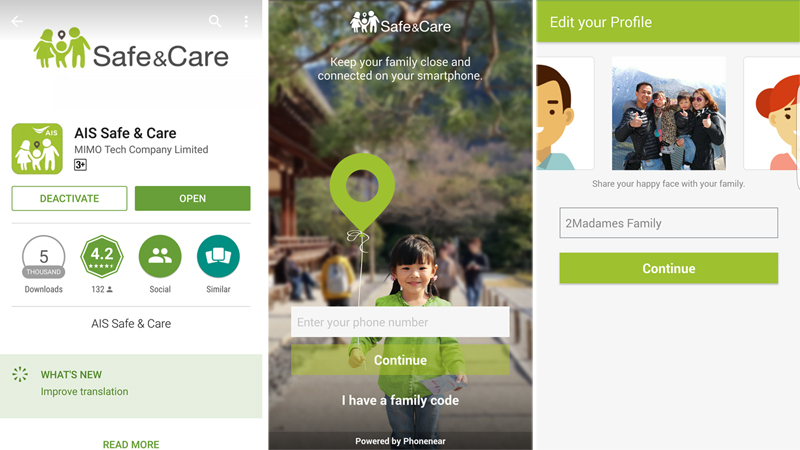The height and width of the screenshot is (450, 800).
Task: Tap the 3+ content rating badge
Action: [80, 165]
